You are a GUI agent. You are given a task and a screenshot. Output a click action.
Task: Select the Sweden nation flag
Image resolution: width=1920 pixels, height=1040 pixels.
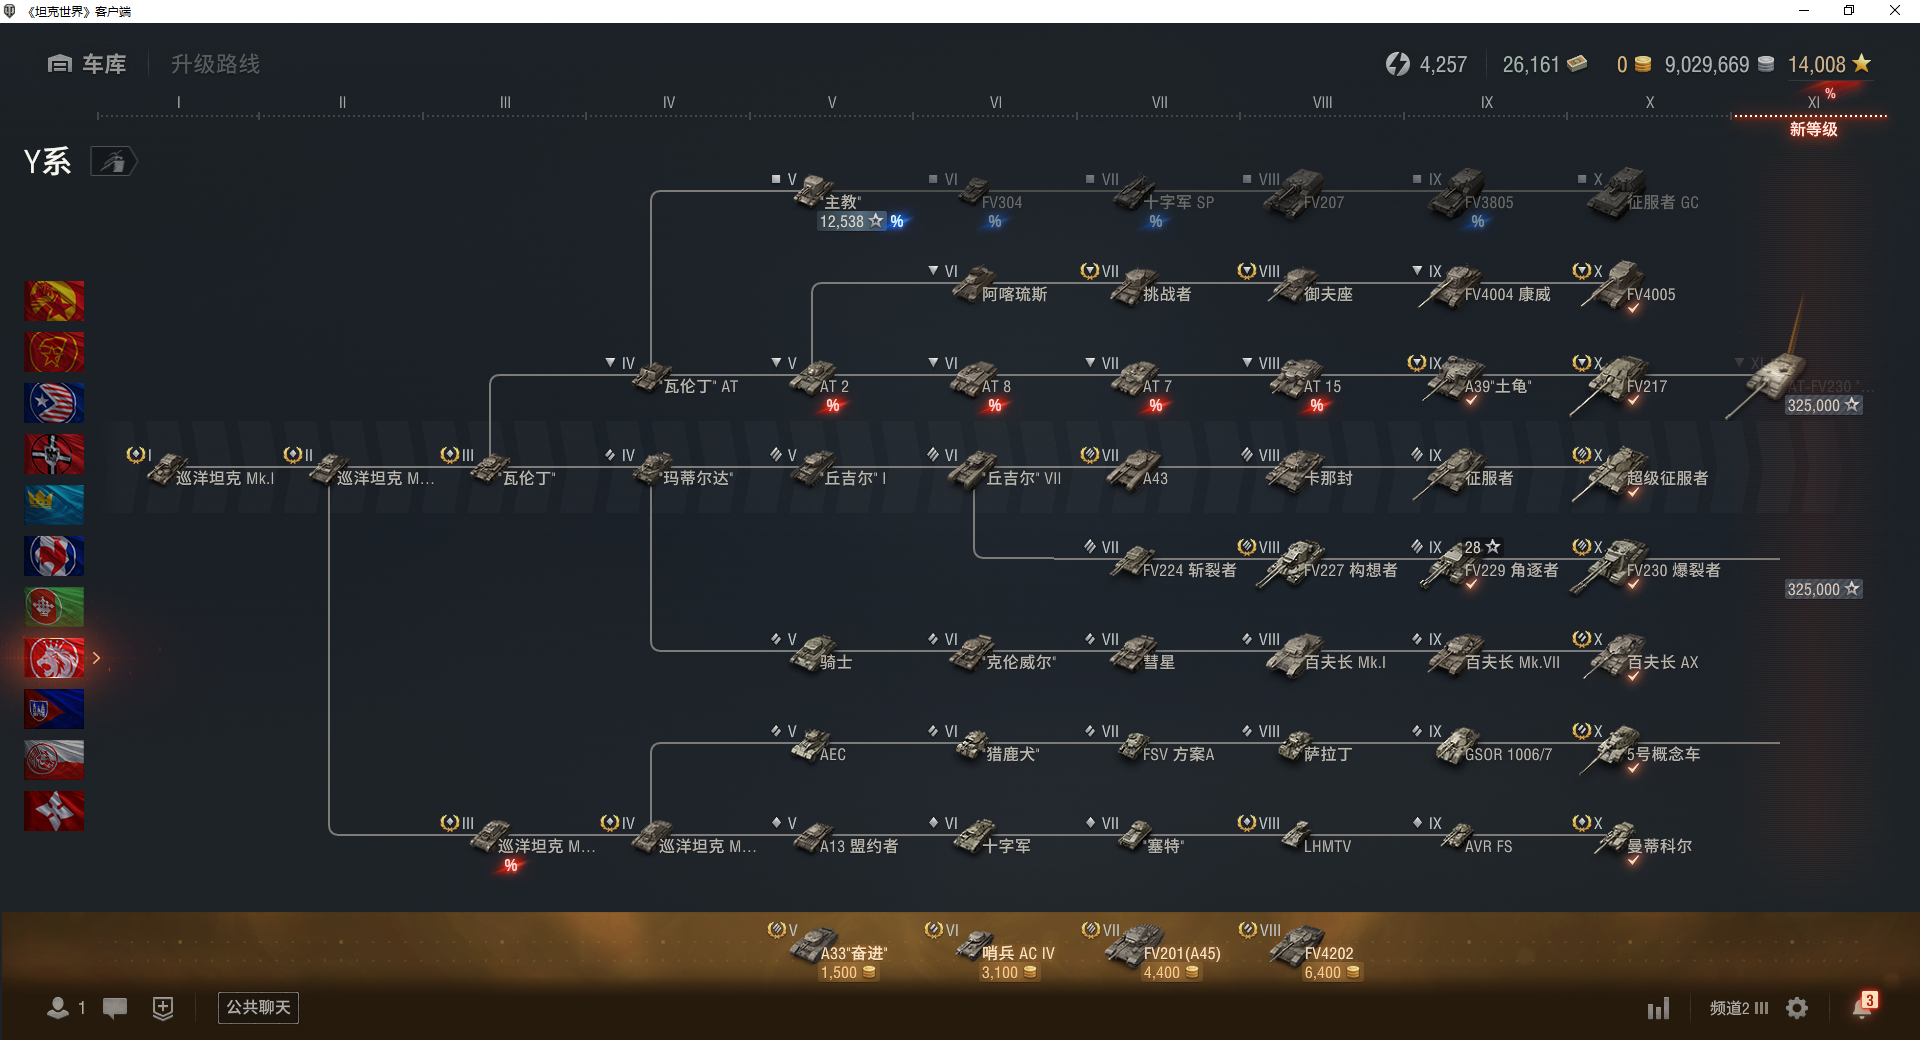tap(54, 505)
